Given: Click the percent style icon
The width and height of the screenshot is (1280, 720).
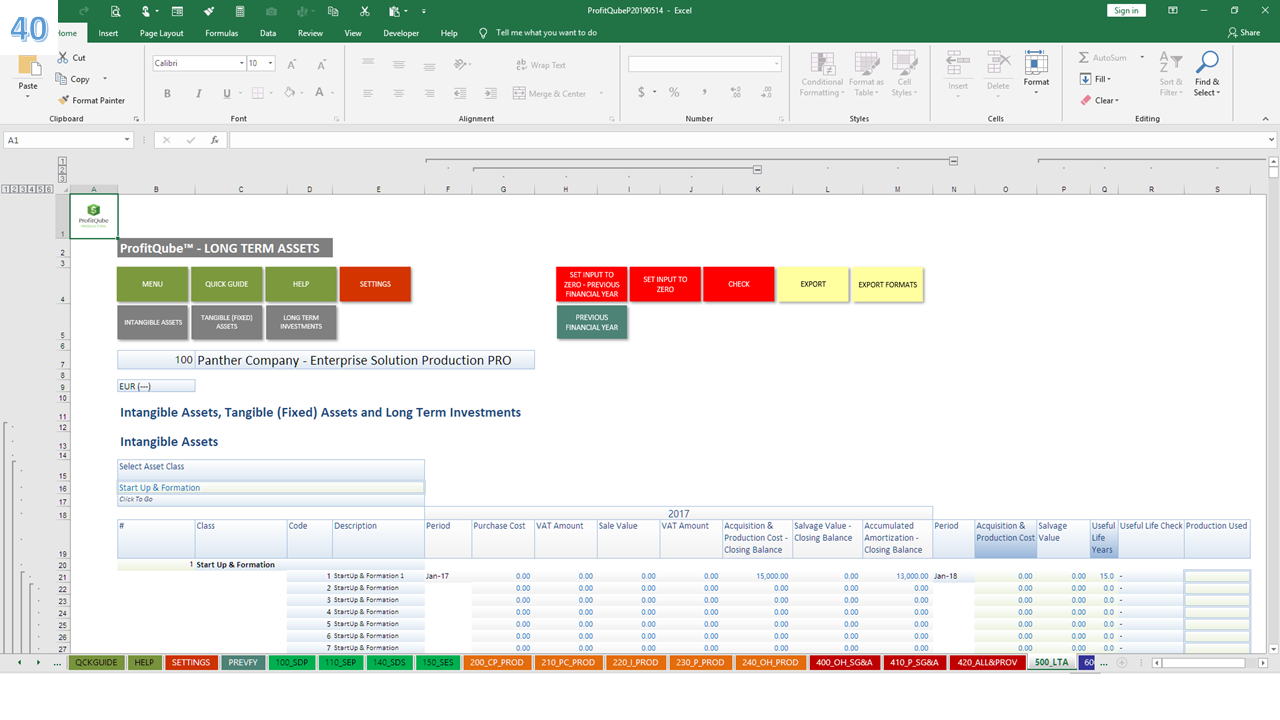Looking at the screenshot, I should click(674, 92).
